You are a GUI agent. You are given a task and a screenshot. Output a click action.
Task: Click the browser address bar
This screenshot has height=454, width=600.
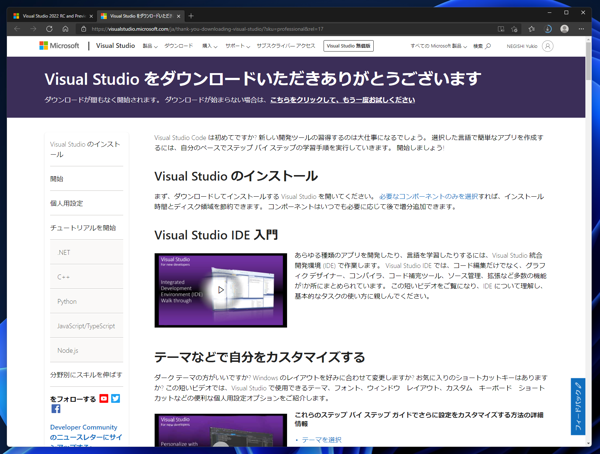(x=280, y=29)
